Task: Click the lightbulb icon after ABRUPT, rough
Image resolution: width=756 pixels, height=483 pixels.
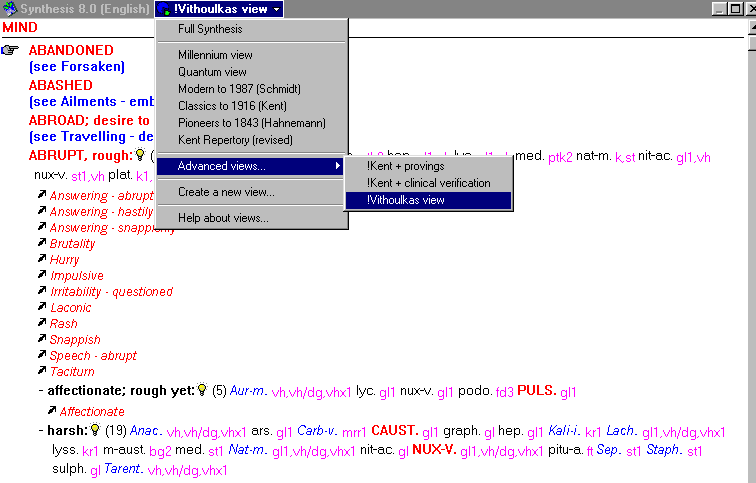Action: [140, 154]
